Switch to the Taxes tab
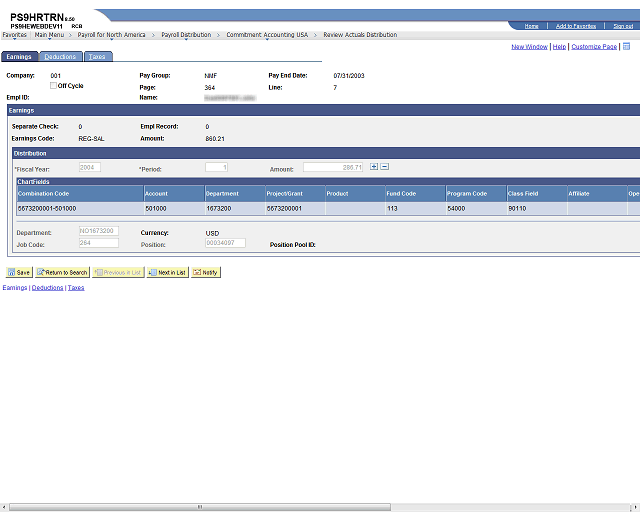This screenshot has width=640, height=512. [97, 56]
